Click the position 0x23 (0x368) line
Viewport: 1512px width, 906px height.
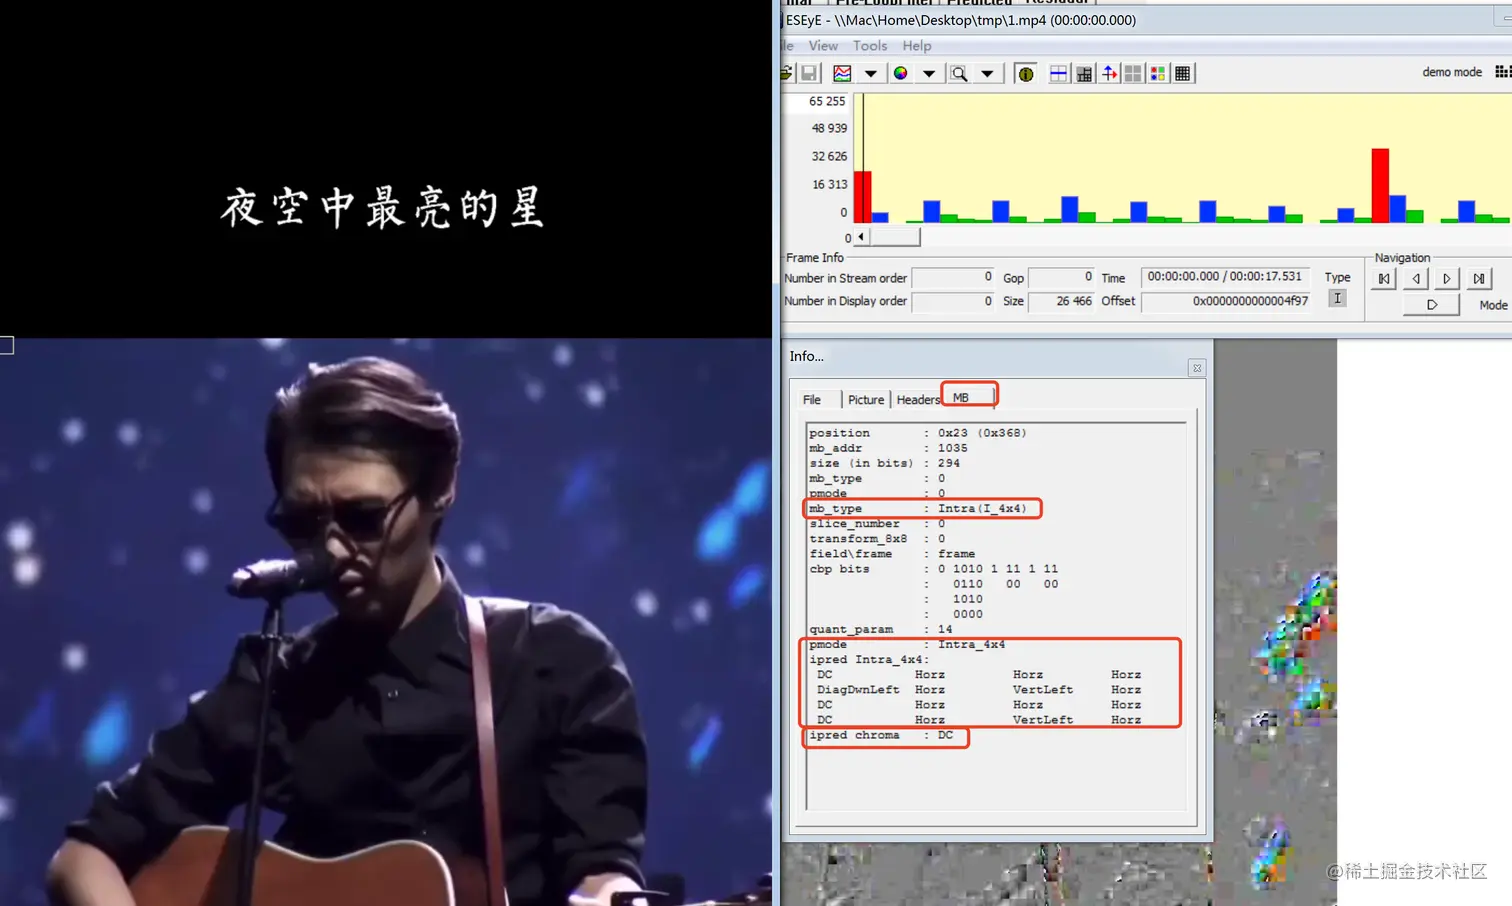tap(918, 433)
